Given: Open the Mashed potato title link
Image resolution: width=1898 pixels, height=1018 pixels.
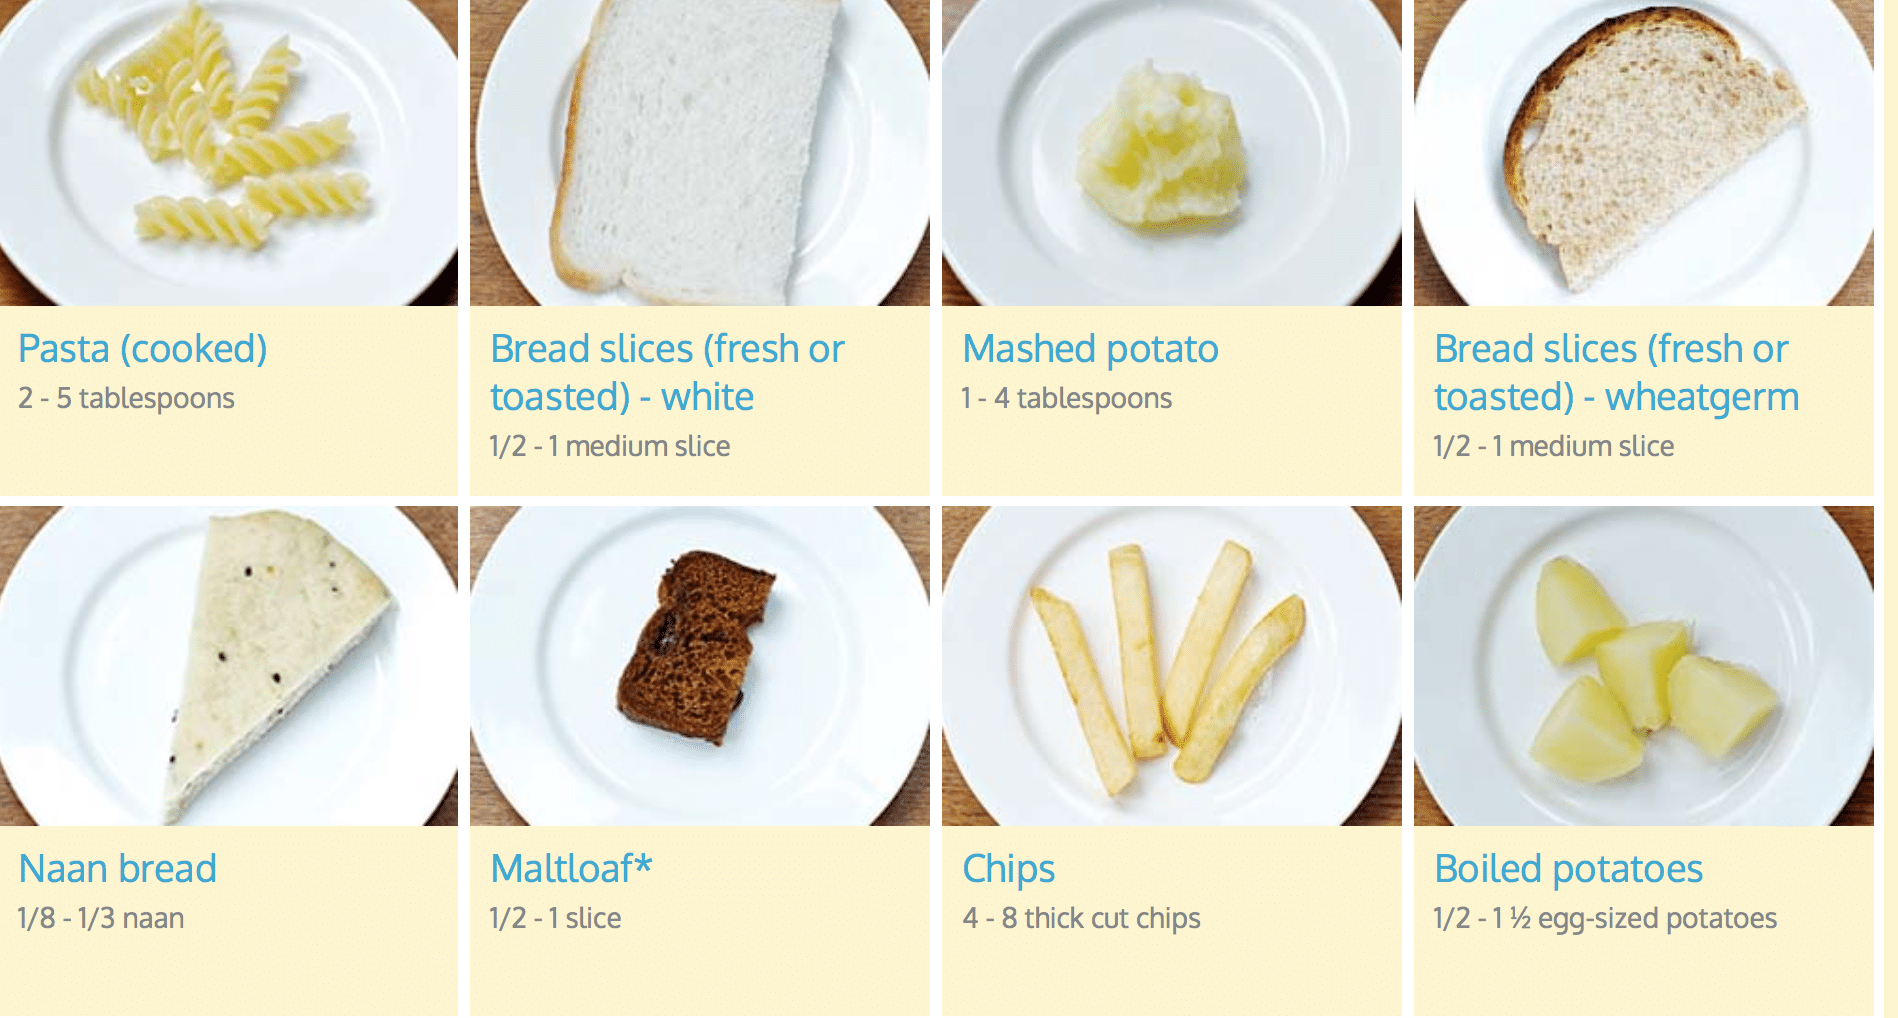Looking at the screenshot, I should (x=1090, y=349).
